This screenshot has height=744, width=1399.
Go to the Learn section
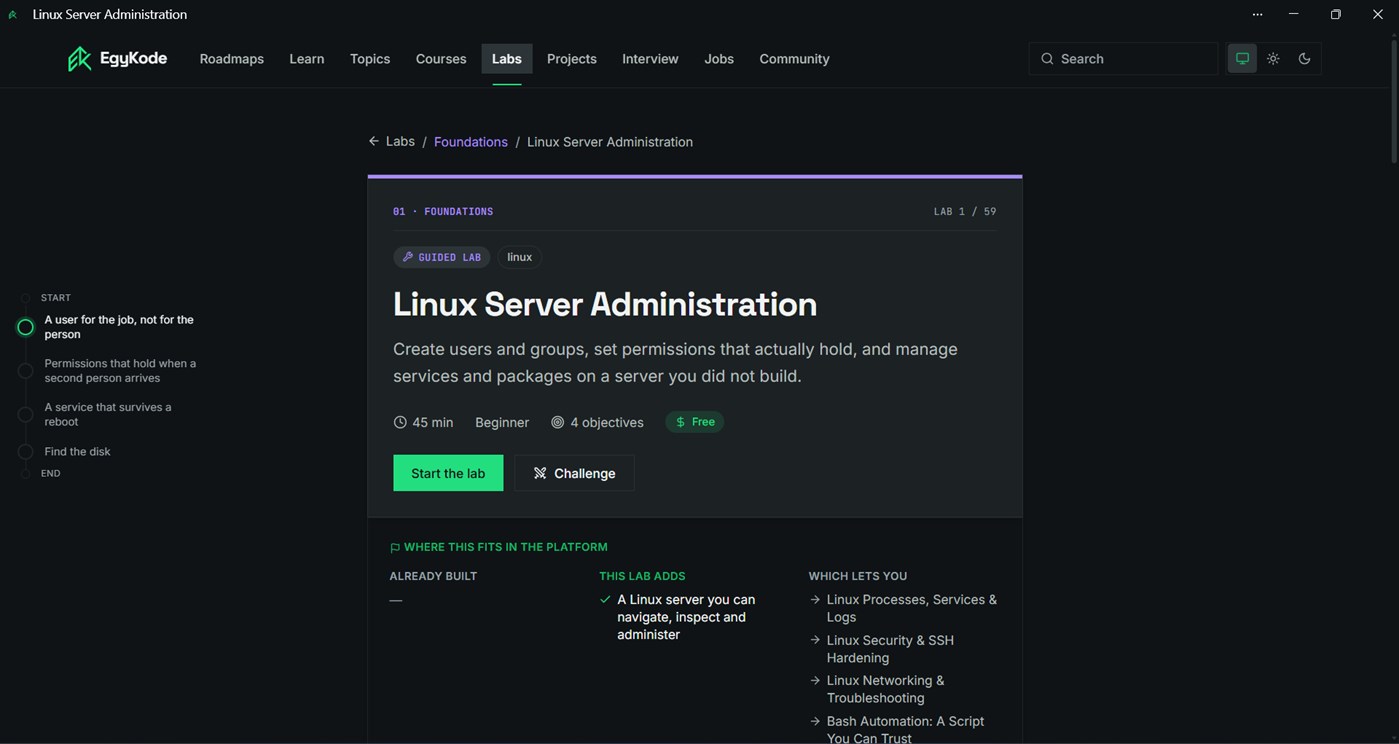[x=307, y=59]
